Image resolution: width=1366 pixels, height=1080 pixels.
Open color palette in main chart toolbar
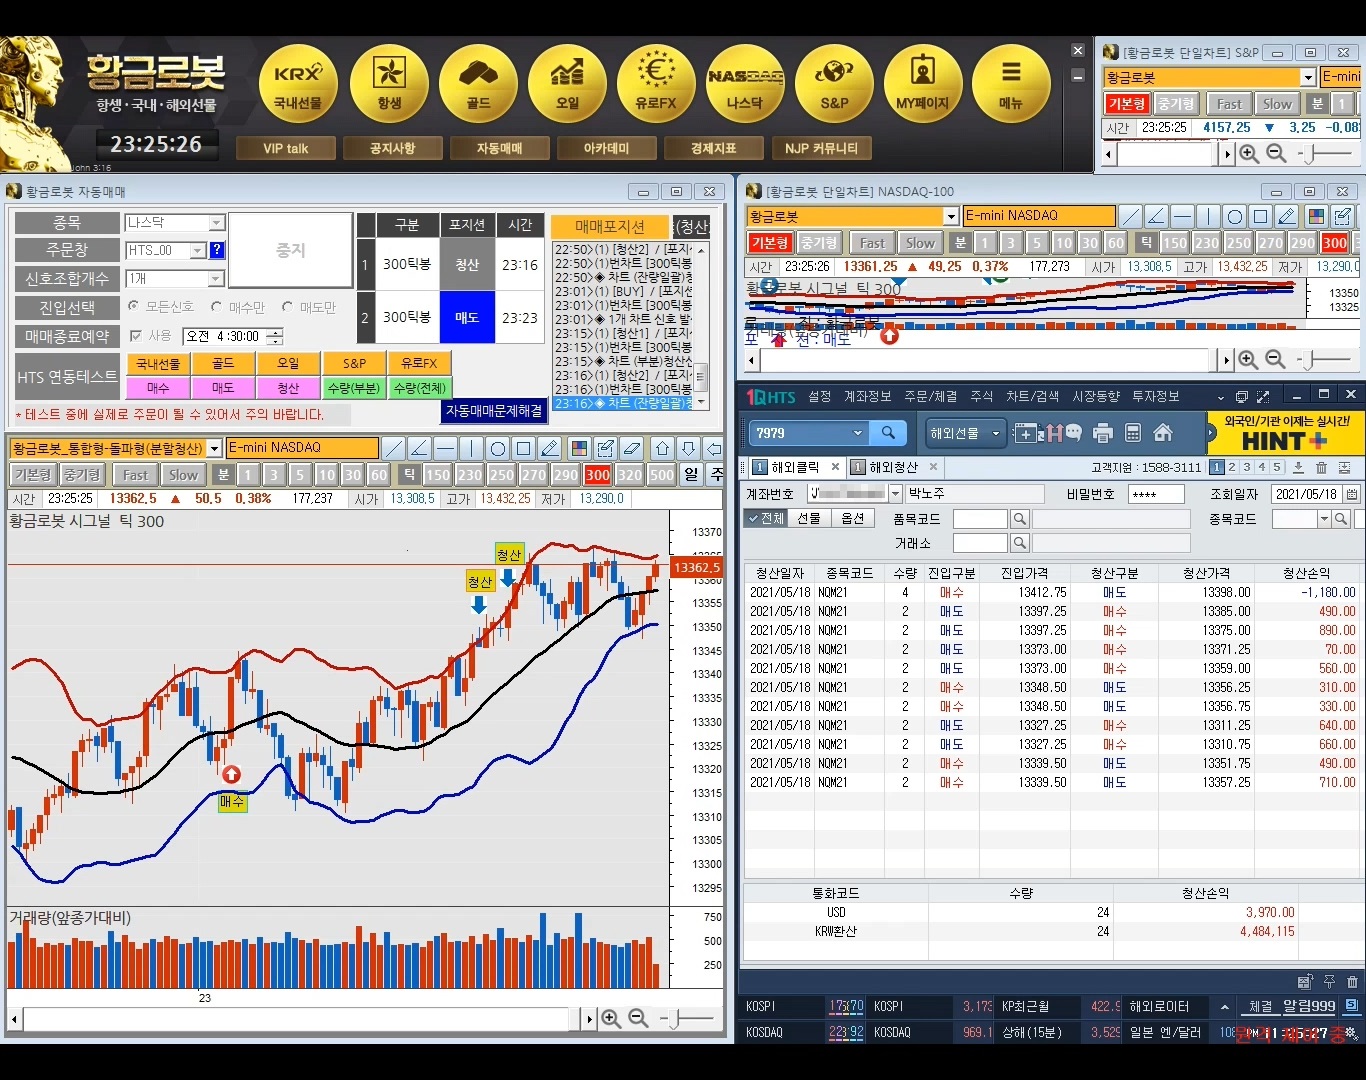pos(579,448)
